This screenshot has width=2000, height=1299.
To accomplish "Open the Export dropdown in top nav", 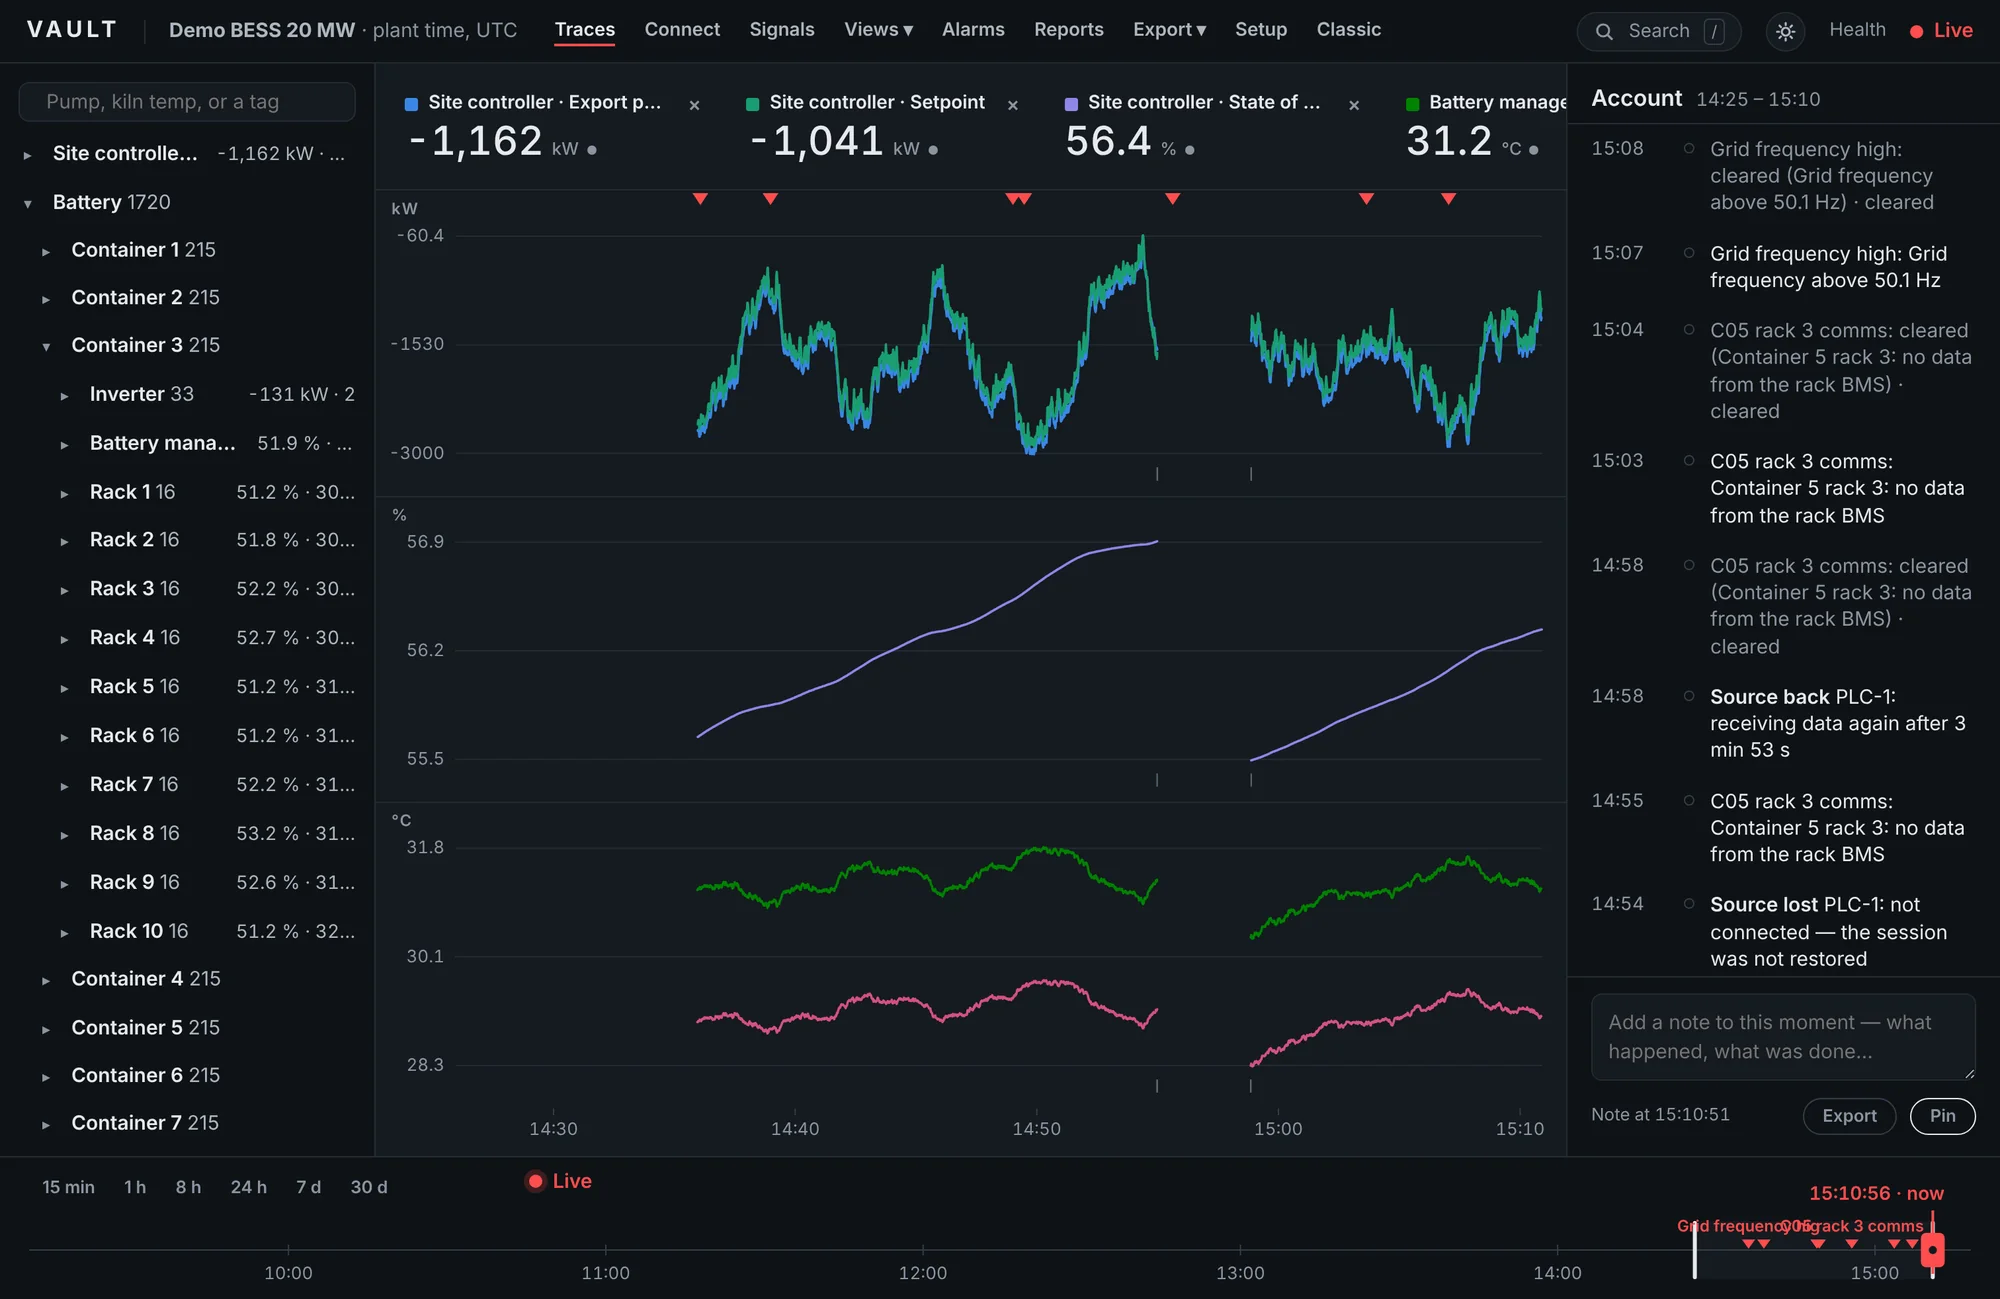I will click(1169, 30).
